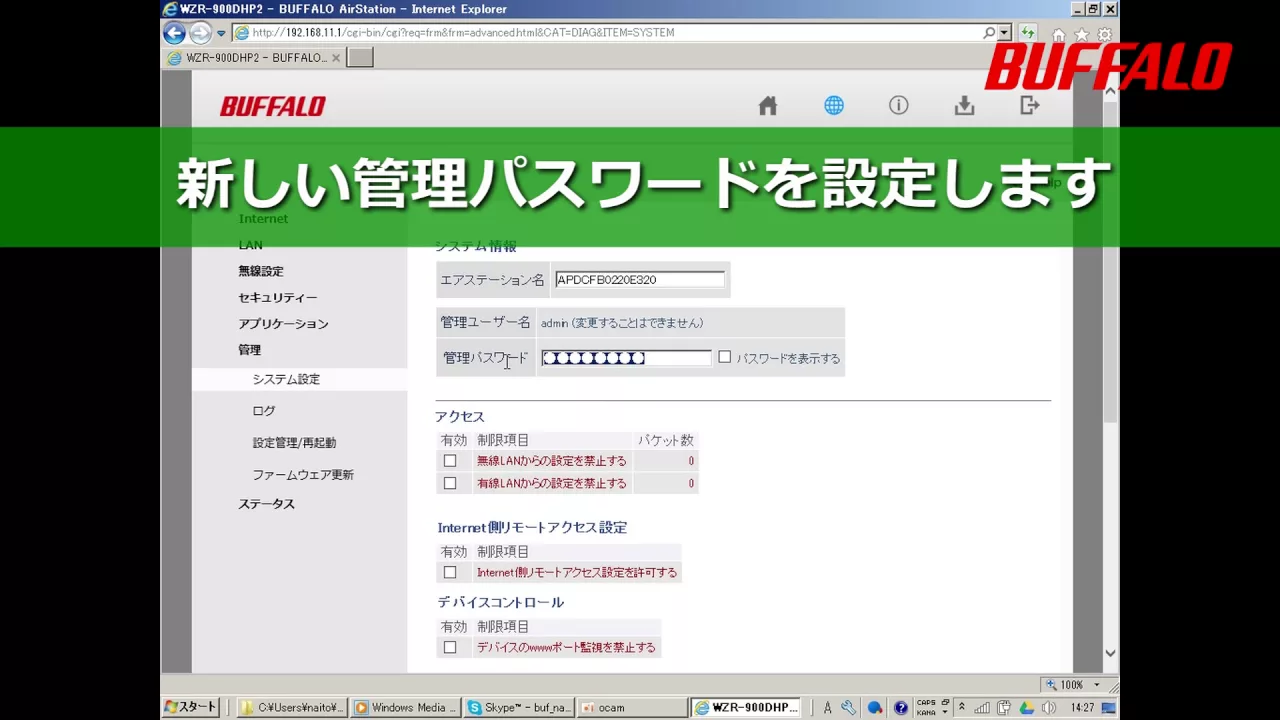Screen dimensions: 1280x720
Task: Select ファームウェア更新 submenu item
Action: pyautogui.click(x=303, y=475)
